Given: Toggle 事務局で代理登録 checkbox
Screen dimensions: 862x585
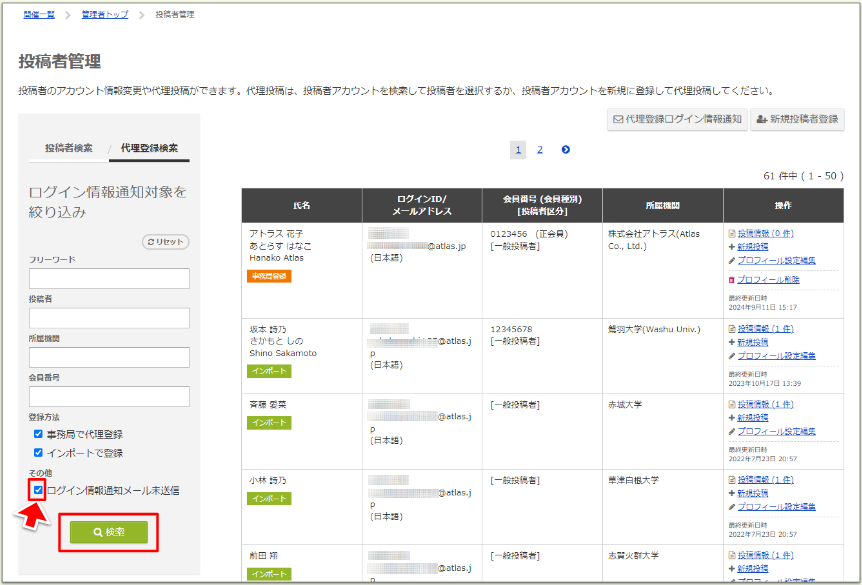Looking at the screenshot, I should [x=38, y=435].
